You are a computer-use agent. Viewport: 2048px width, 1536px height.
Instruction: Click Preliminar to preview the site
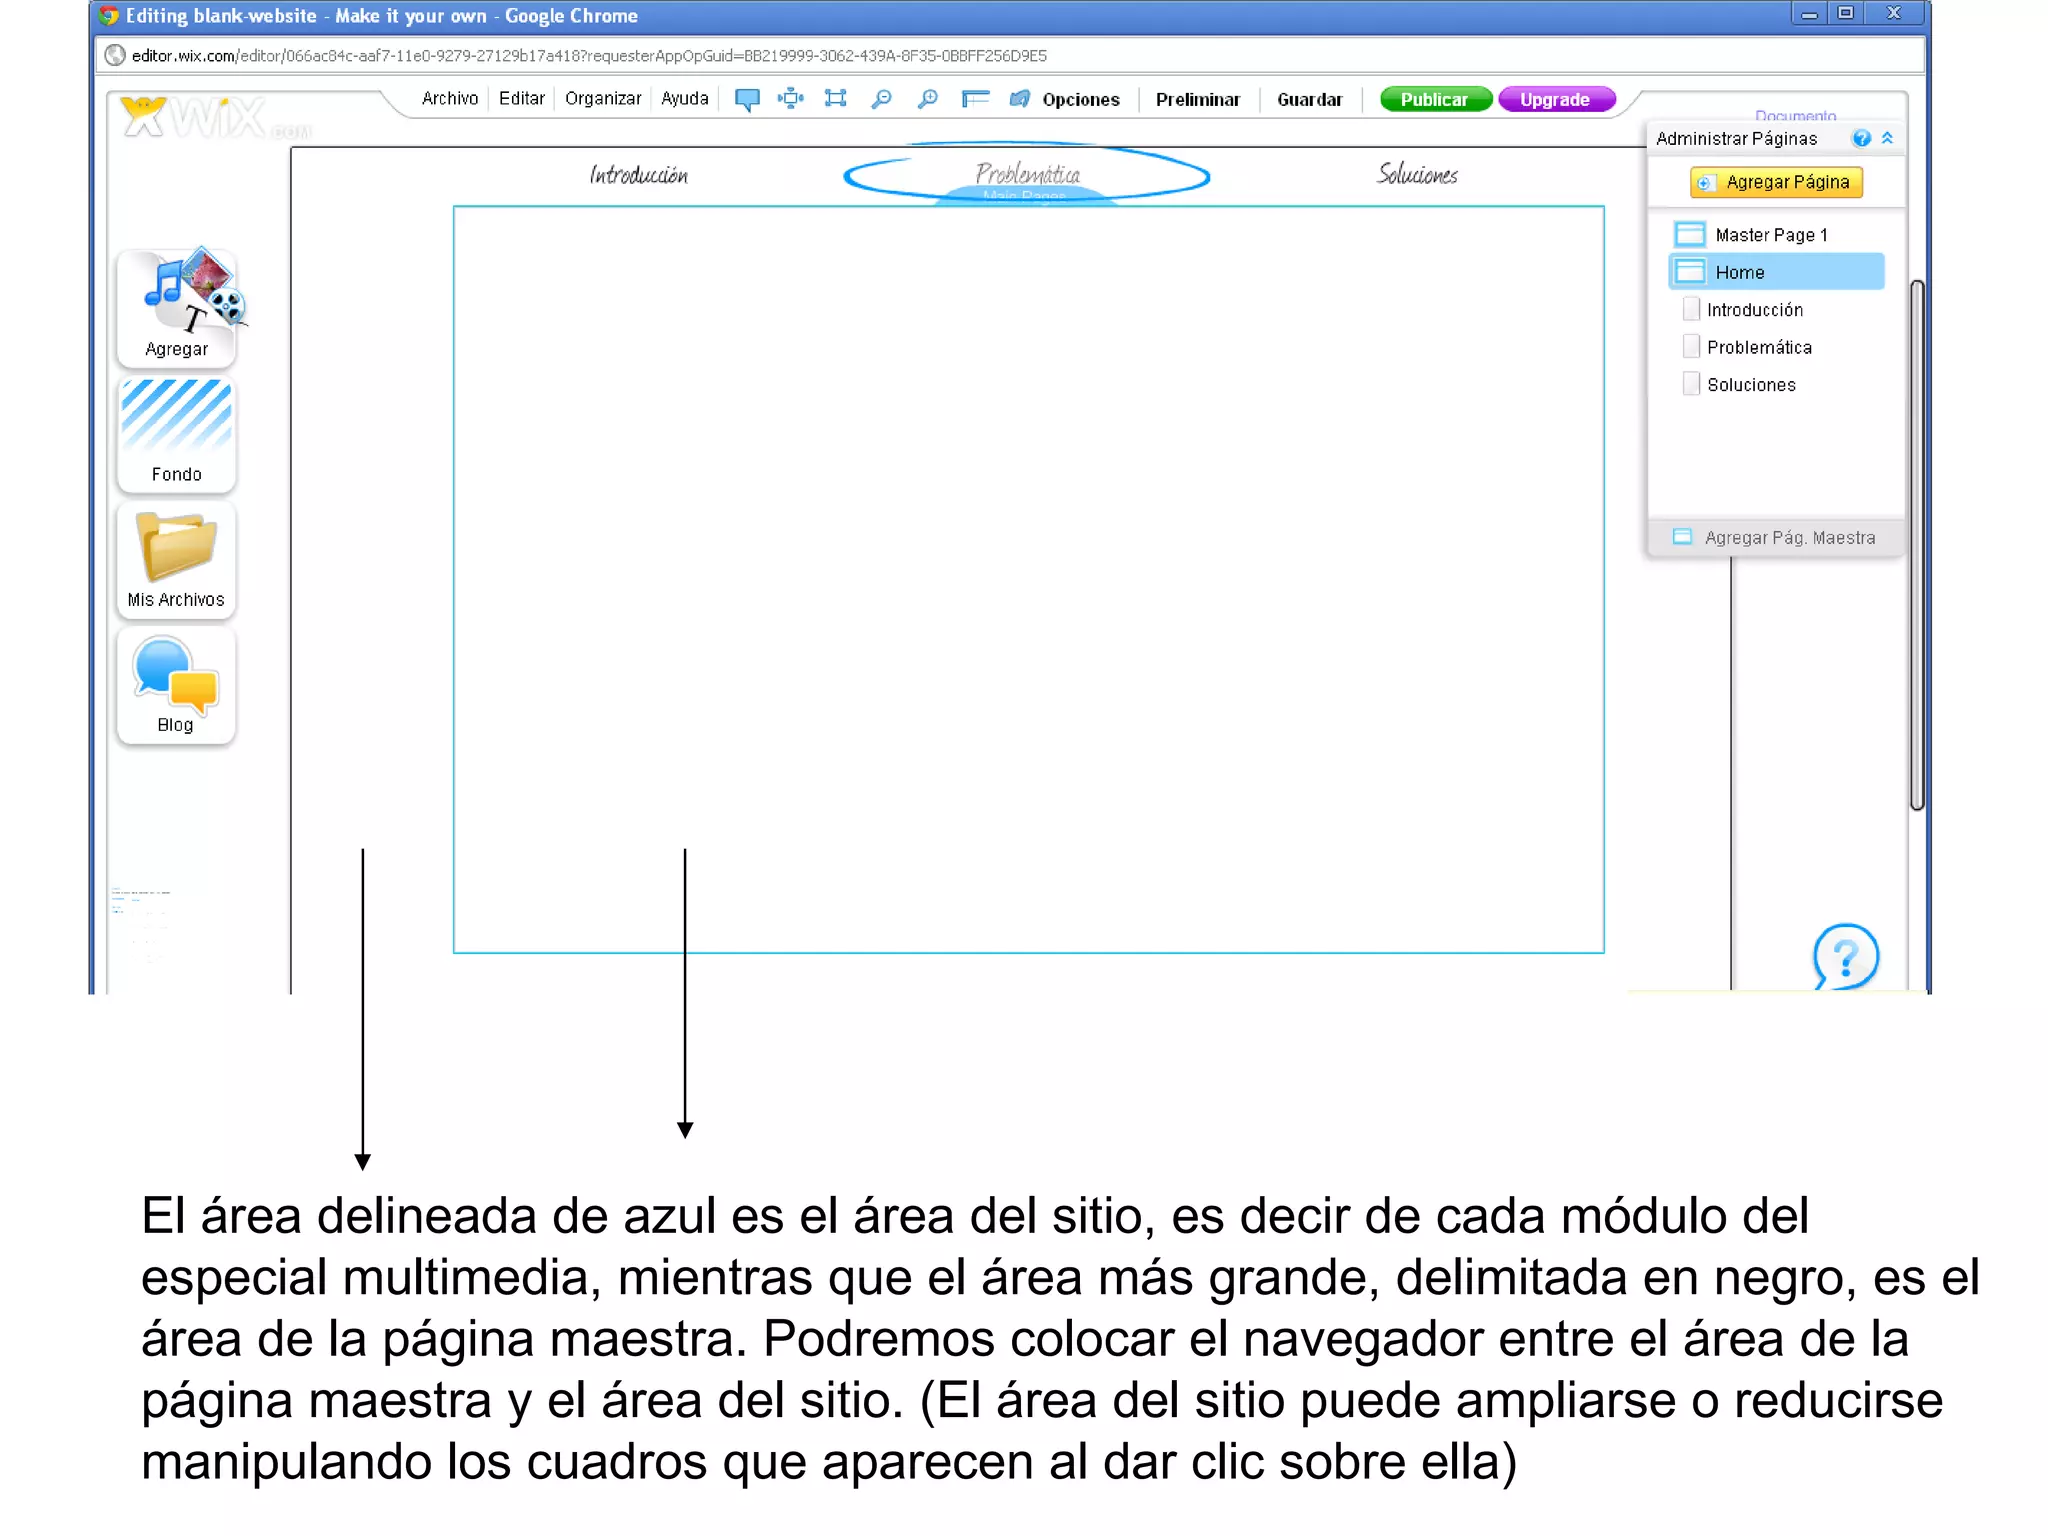pyautogui.click(x=1198, y=99)
